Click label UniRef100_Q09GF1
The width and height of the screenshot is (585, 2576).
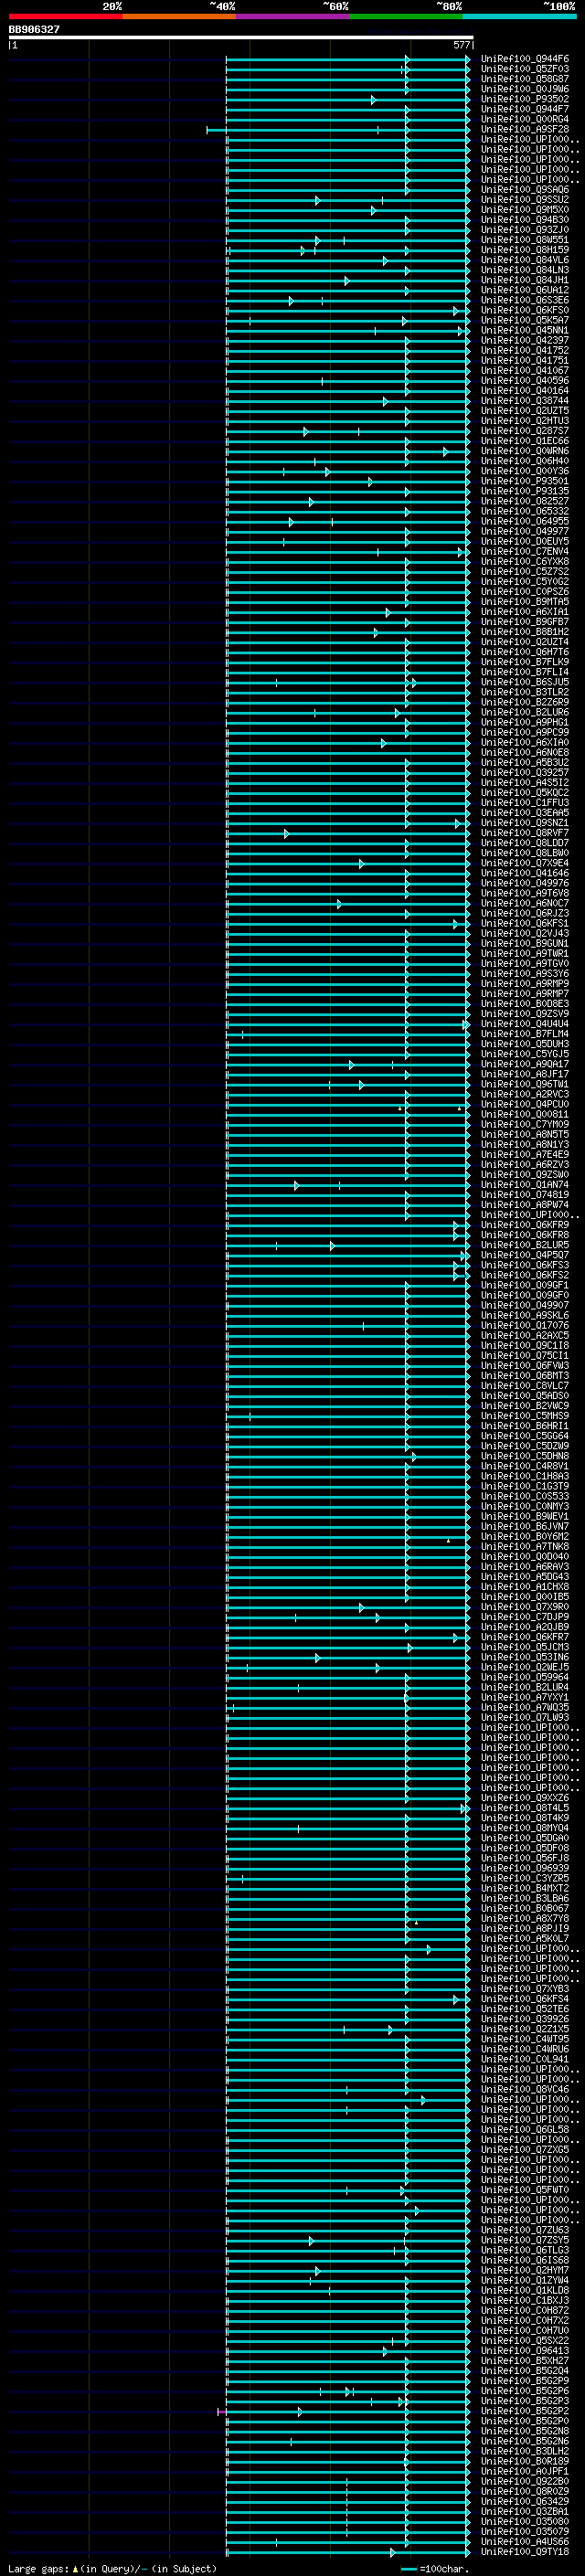[x=525, y=1285]
